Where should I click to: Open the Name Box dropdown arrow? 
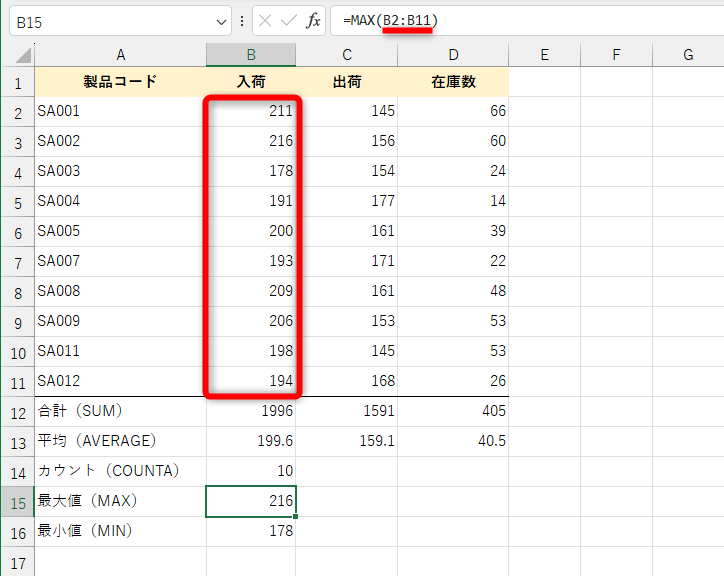(x=221, y=22)
